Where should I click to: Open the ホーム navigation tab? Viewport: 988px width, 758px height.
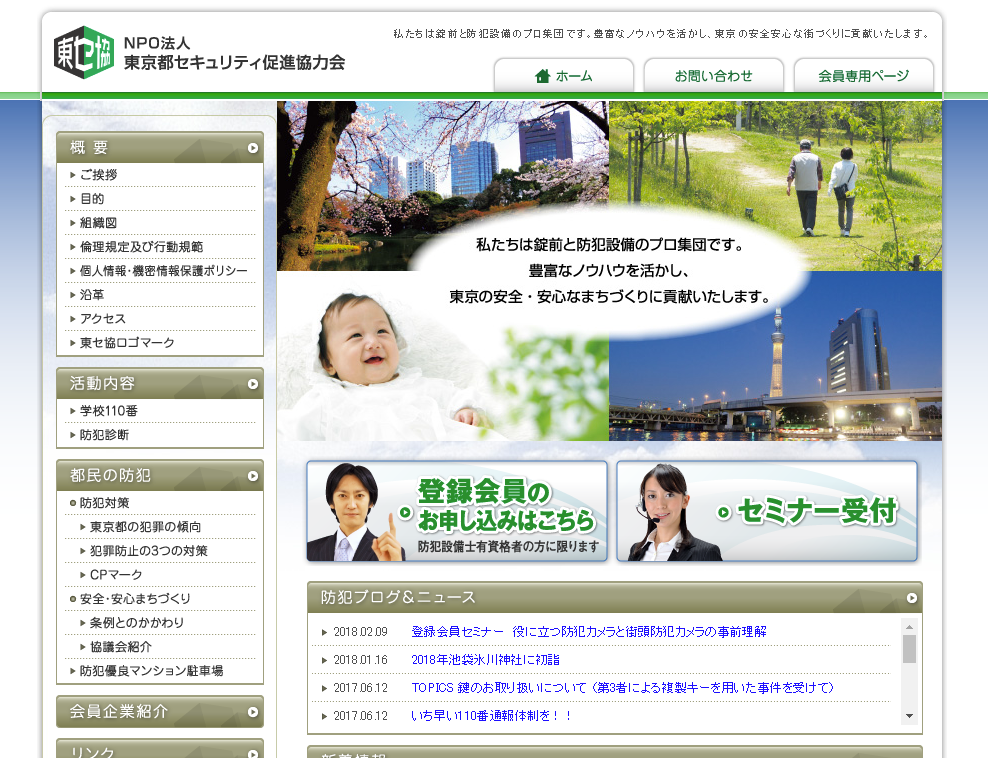point(564,76)
